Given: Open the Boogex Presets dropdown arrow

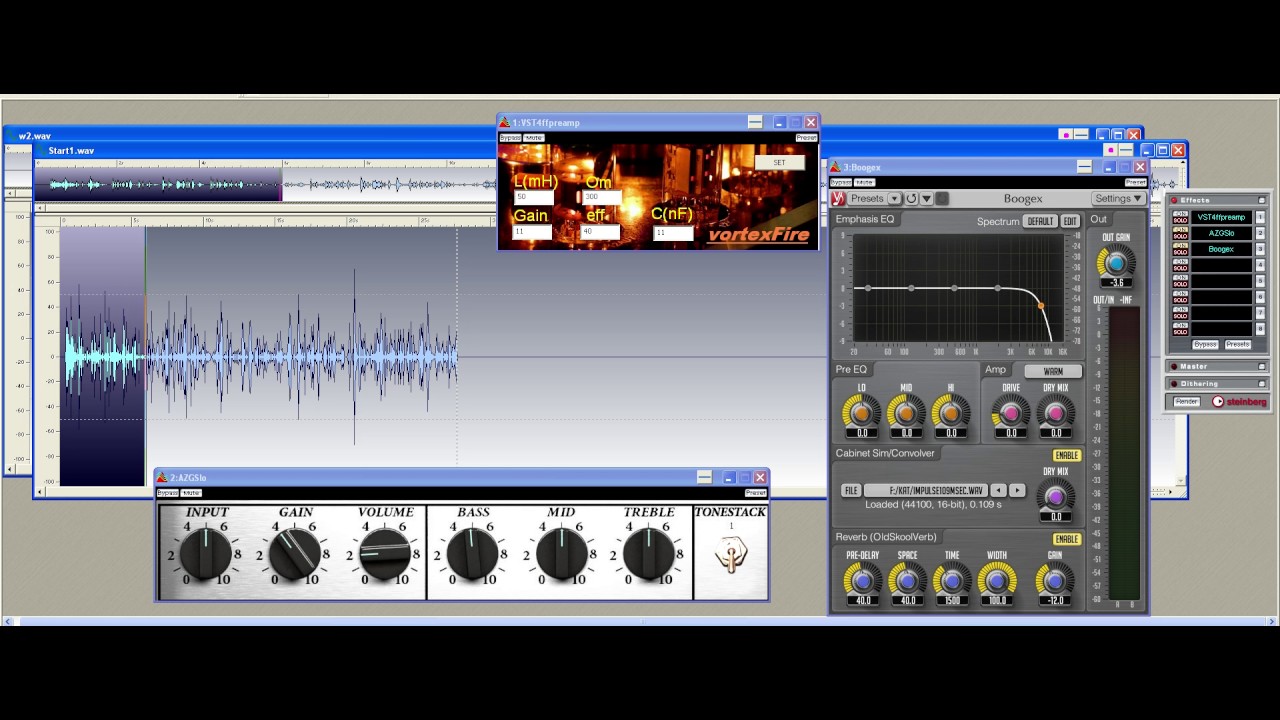Looking at the screenshot, I should (895, 198).
